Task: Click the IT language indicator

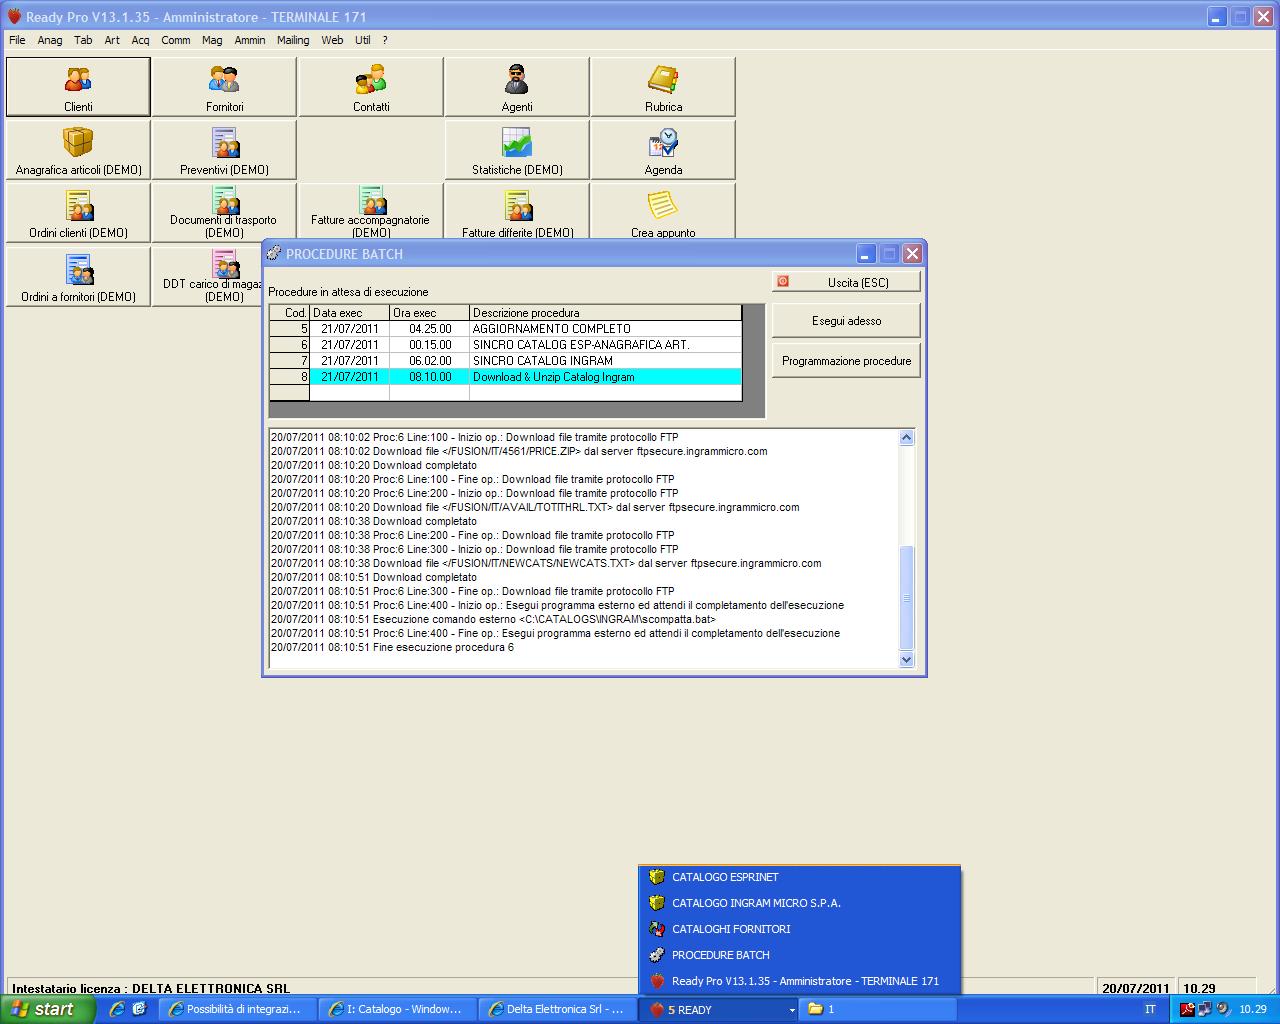Action: (x=1150, y=1009)
